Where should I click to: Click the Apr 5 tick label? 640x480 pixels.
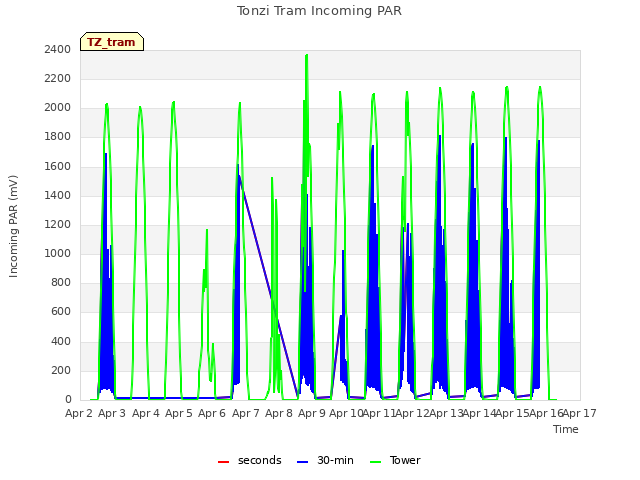pyautogui.click(x=179, y=413)
